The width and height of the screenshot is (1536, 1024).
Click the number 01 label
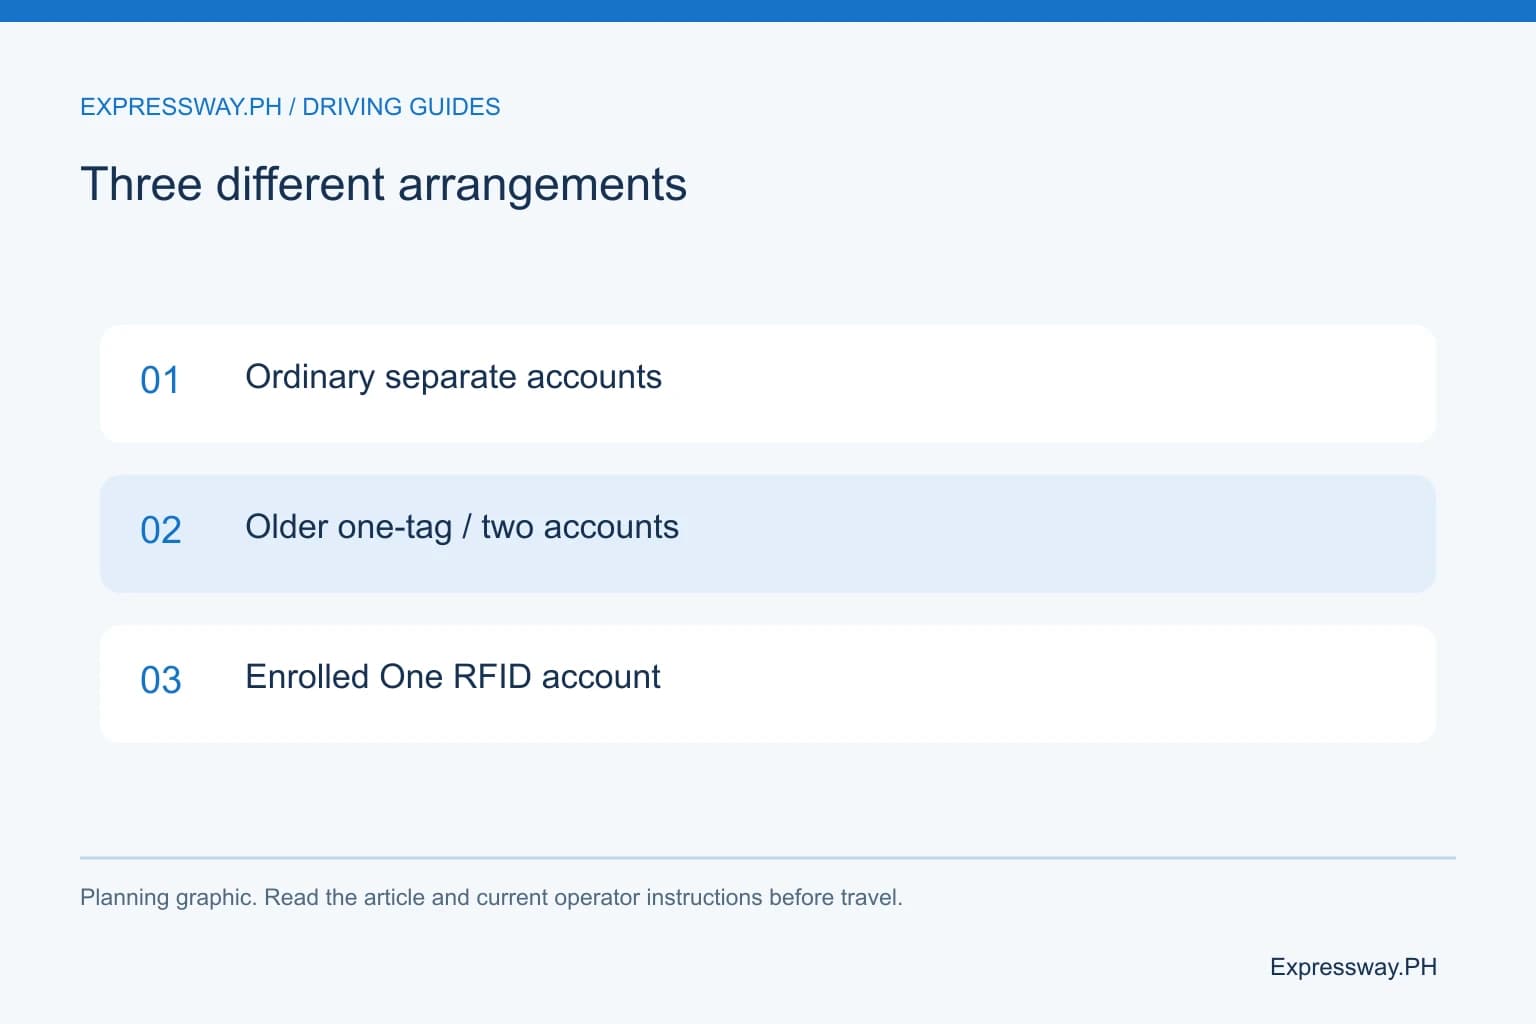(160, 380)
